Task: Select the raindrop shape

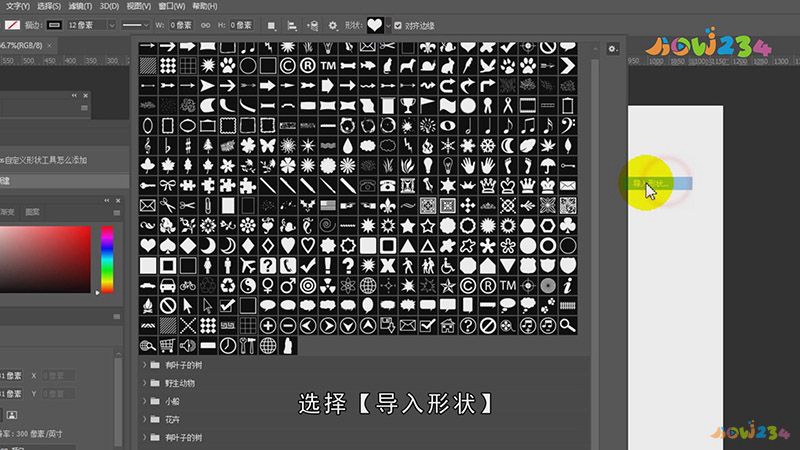Action: 347,145
